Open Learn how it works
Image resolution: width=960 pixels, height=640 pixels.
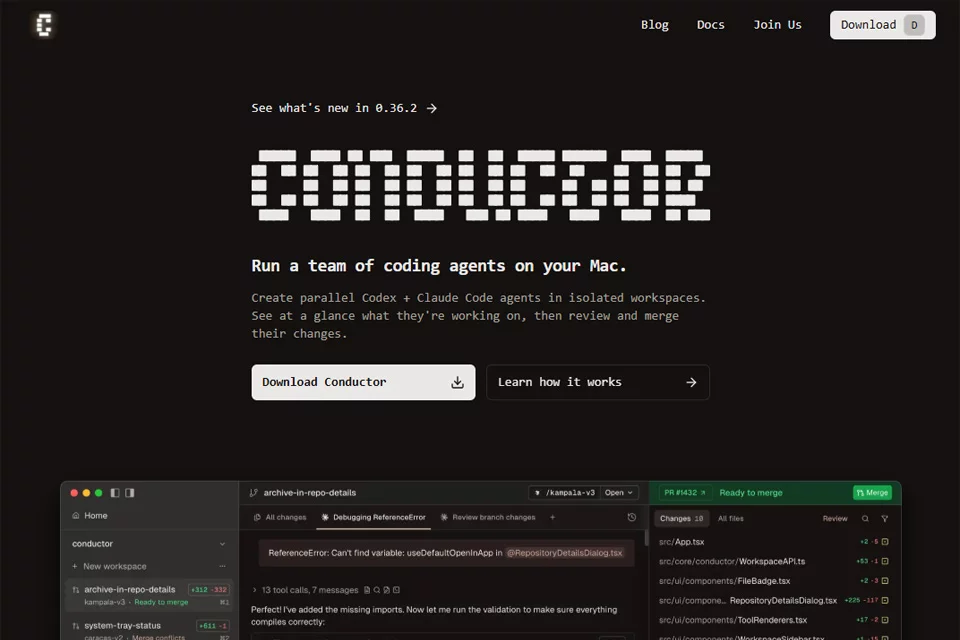coord(598,382)
